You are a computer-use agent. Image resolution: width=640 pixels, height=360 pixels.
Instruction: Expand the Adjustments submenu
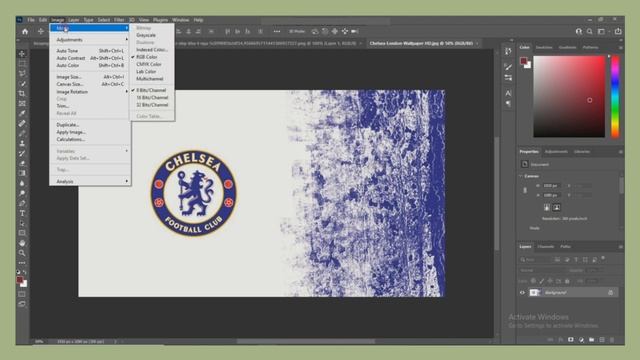(x=90, y=40)
